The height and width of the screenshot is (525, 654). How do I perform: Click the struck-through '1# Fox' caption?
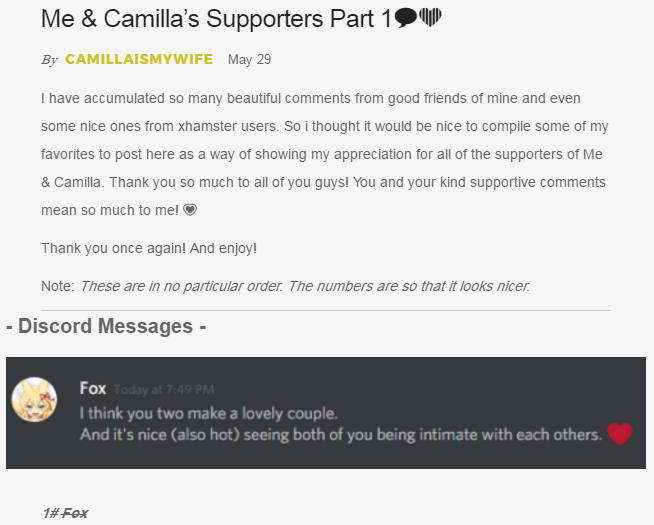tap(65, 513)
